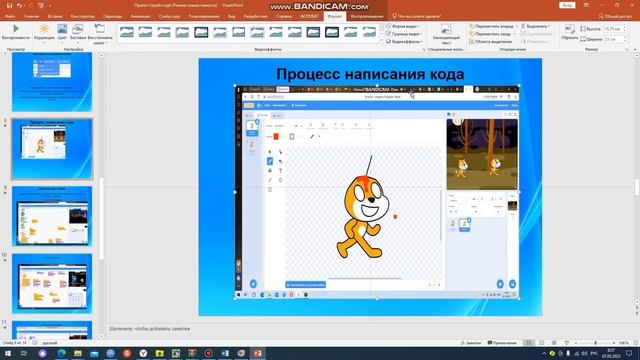Click the 108% zoom level value

pyautogui.click(x=624, y=343)
